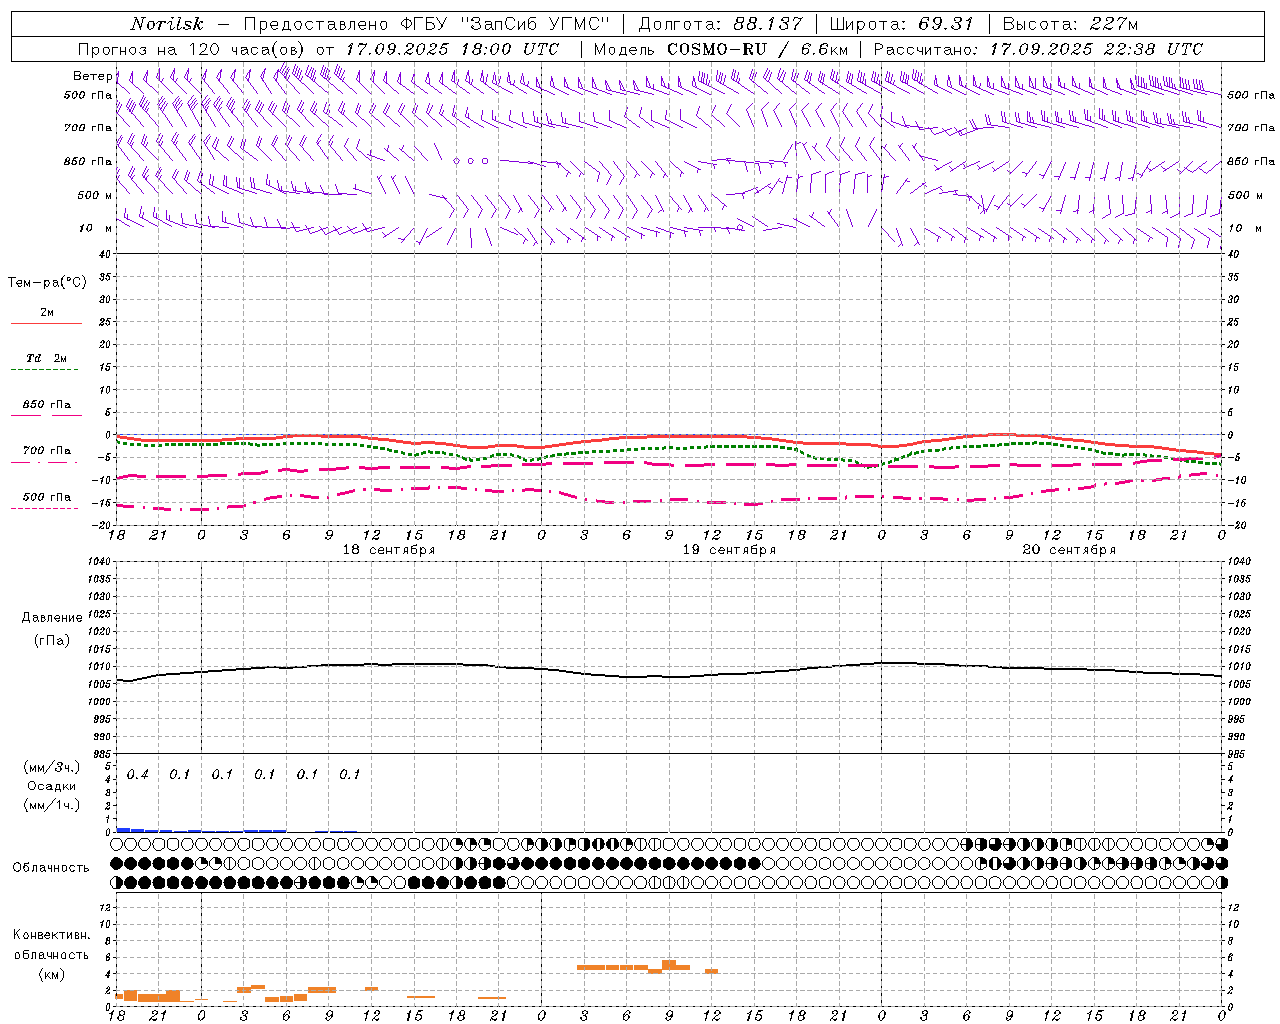Click the "Долгота: 88.137" header value
The height and width of the screenshot is (1024, 1280).
(x=720, y=24)
